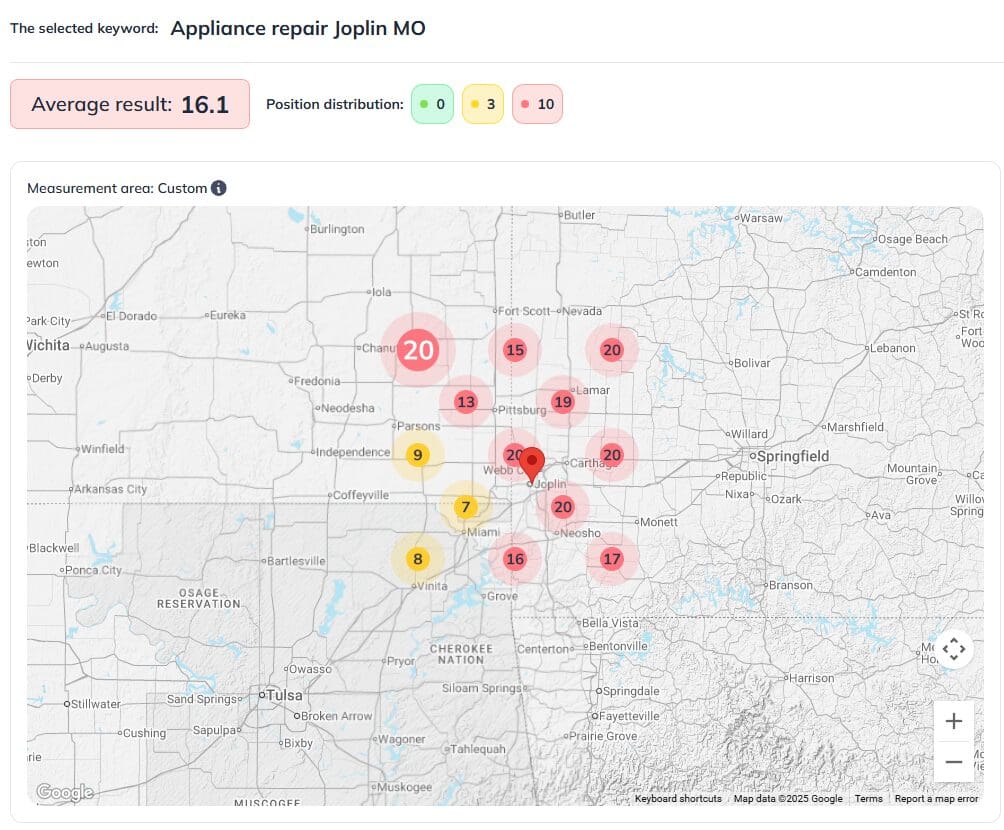Zoom in the map with plus button
Viewport: 1004px width, 830px height.
point(953,721)
